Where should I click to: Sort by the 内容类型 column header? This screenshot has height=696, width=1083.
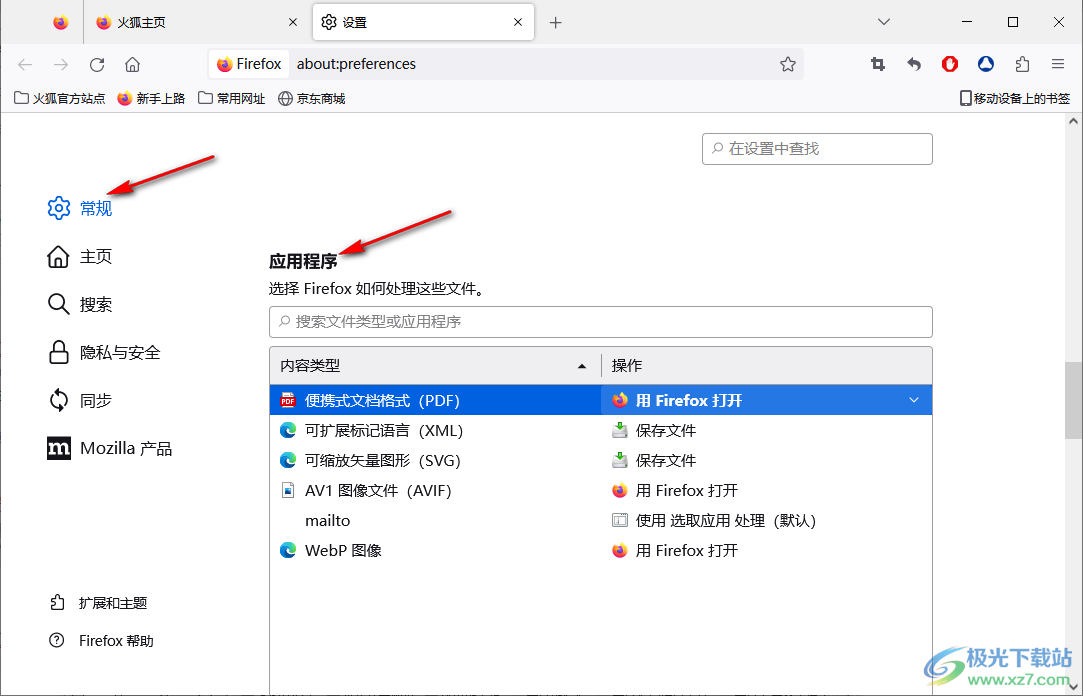click(435, 365)
